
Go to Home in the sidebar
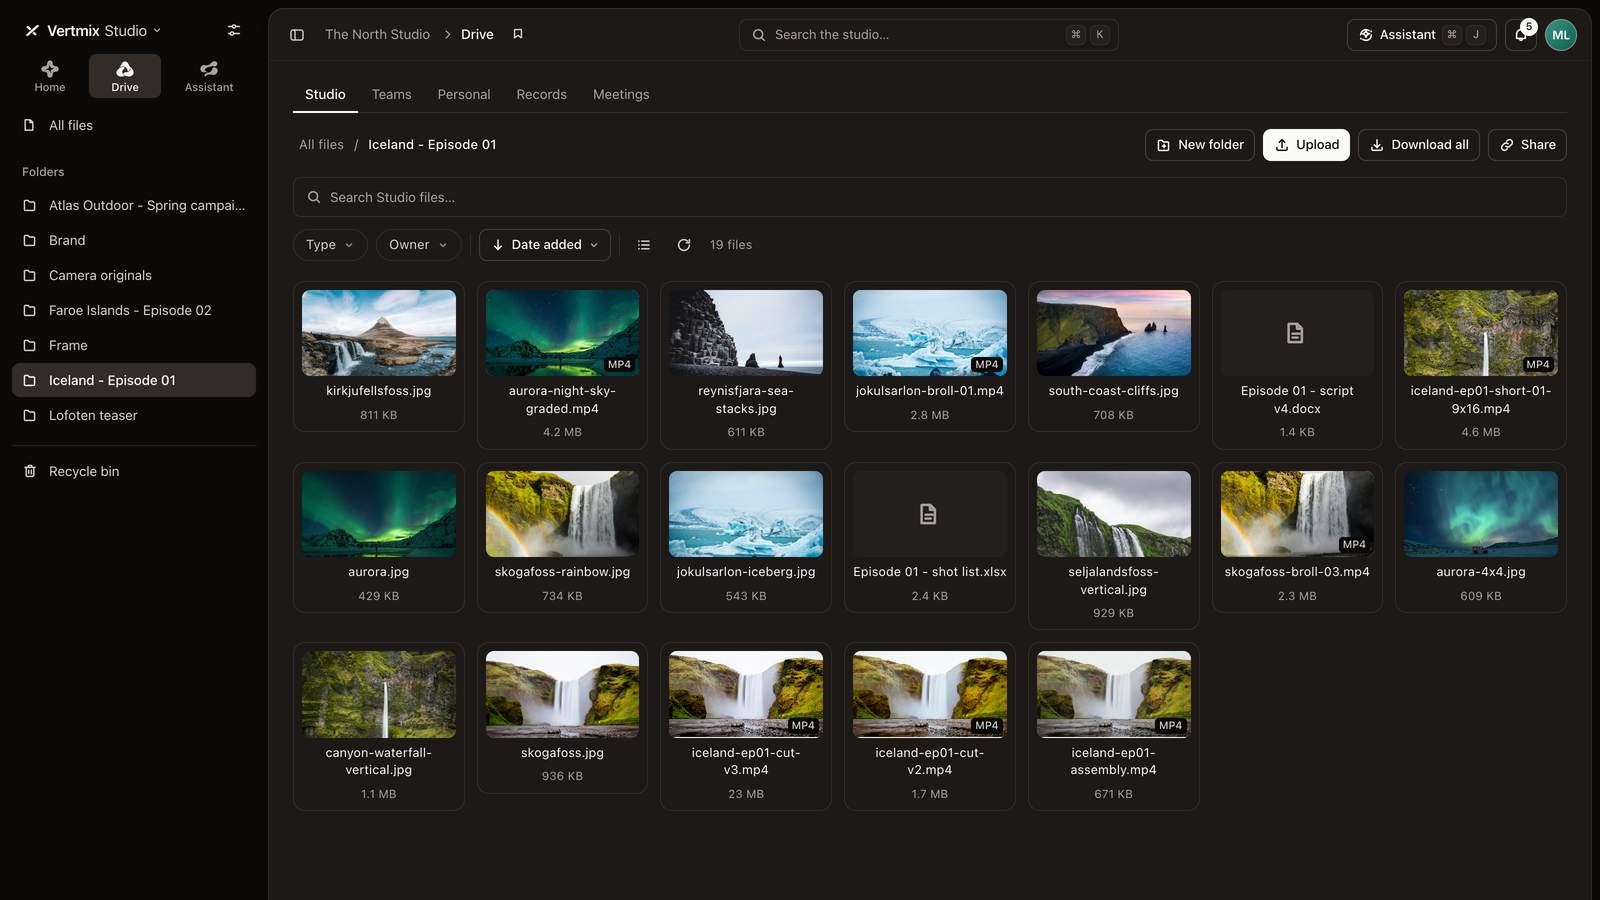(50, 76)
